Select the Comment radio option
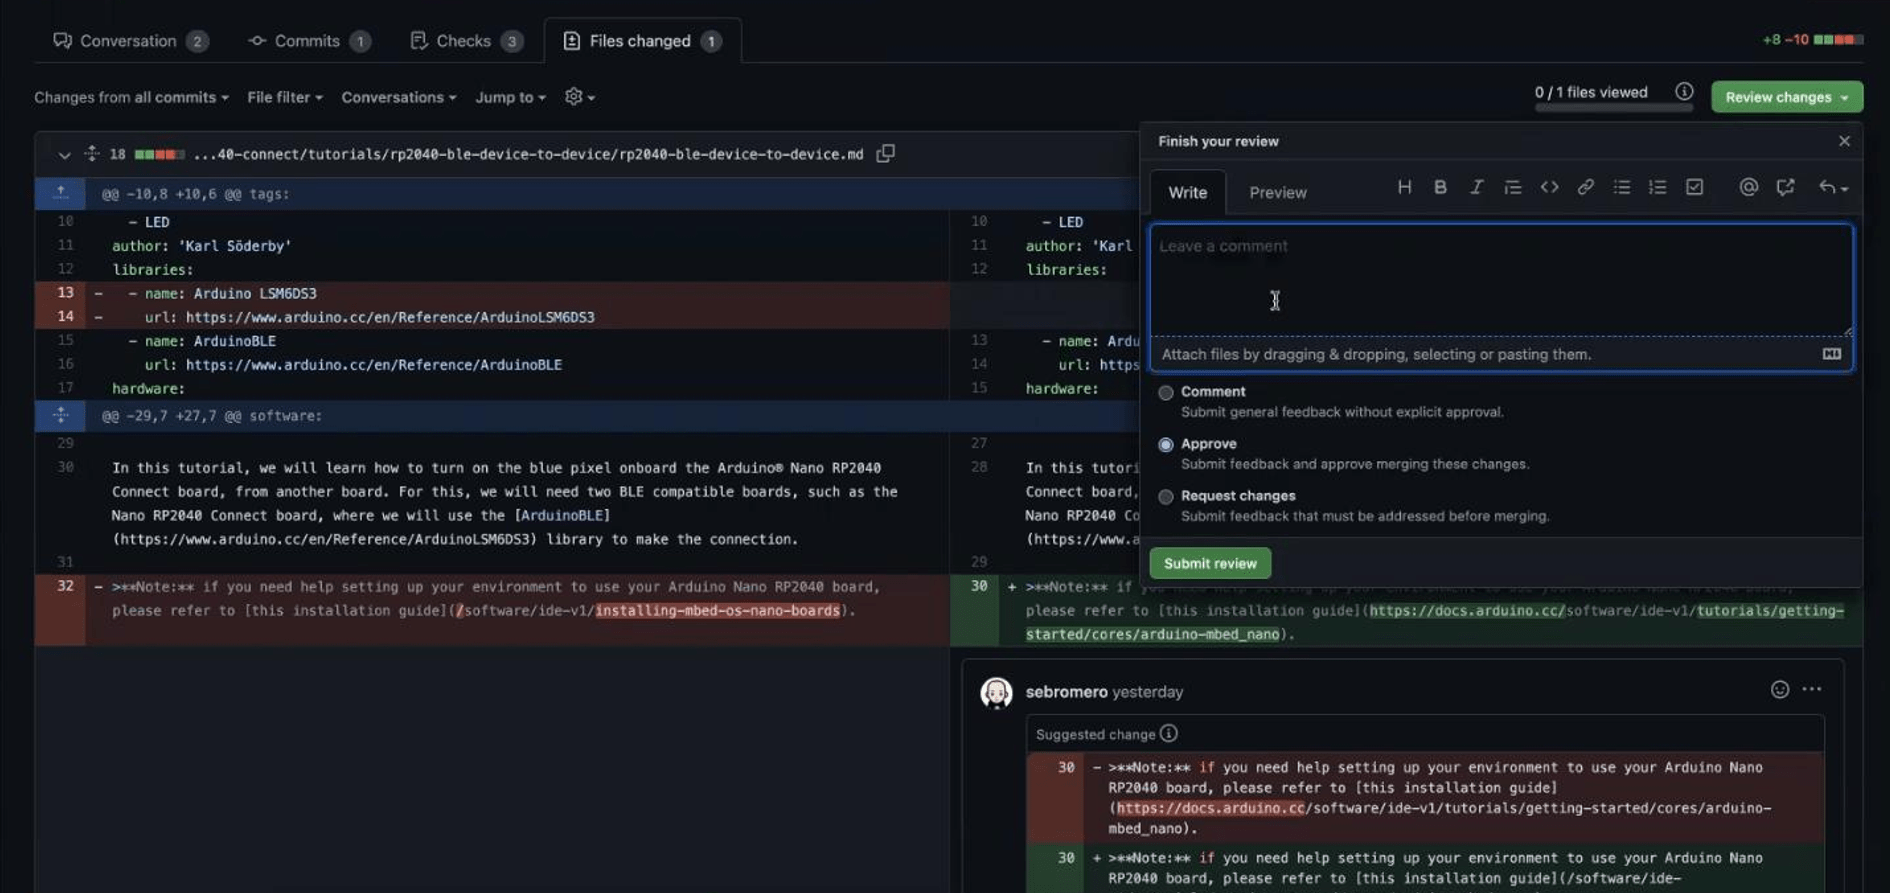Viewport: 1890px width, 893px height. coord(1166,393)
